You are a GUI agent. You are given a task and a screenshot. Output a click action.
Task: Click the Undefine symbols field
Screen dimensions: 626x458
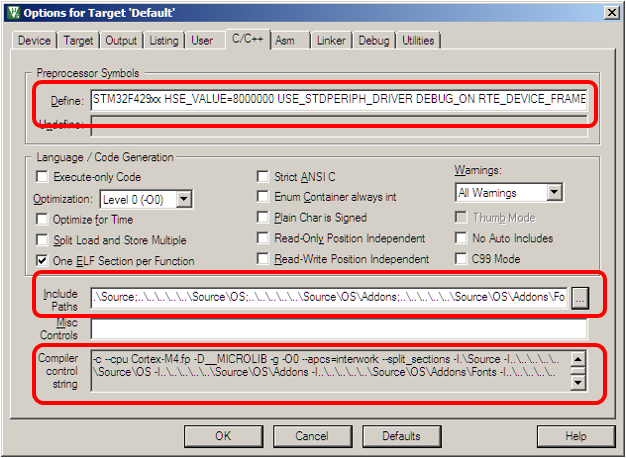pos(339,126)
